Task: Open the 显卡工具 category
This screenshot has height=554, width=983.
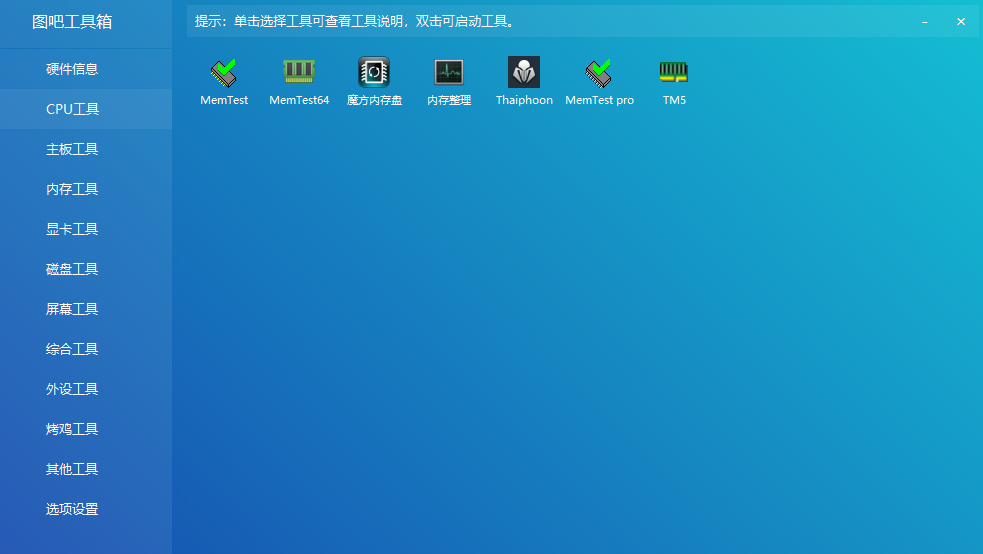Action: click(86, 229)
